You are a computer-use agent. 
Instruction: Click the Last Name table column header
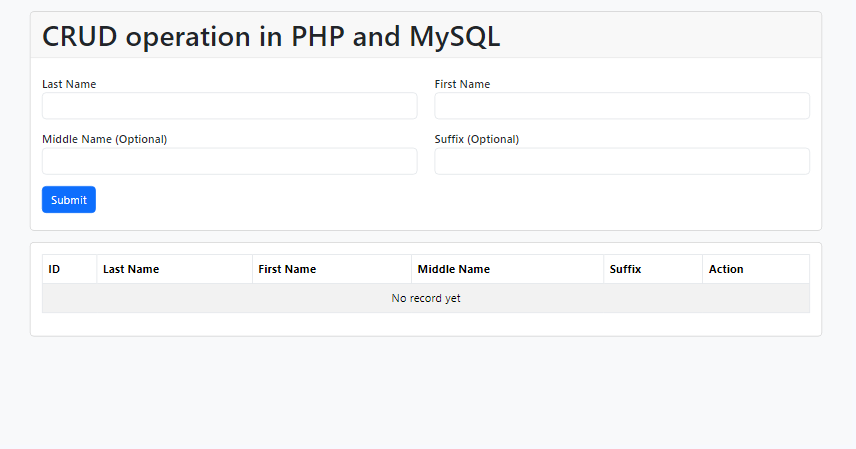tap(174, 269)
